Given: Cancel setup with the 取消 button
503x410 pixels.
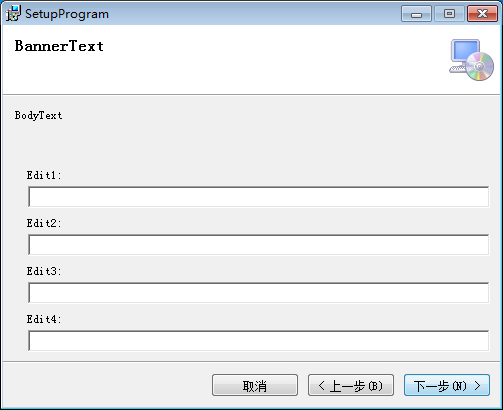Looking at the screenshot, I should click(x=255, y=385).
